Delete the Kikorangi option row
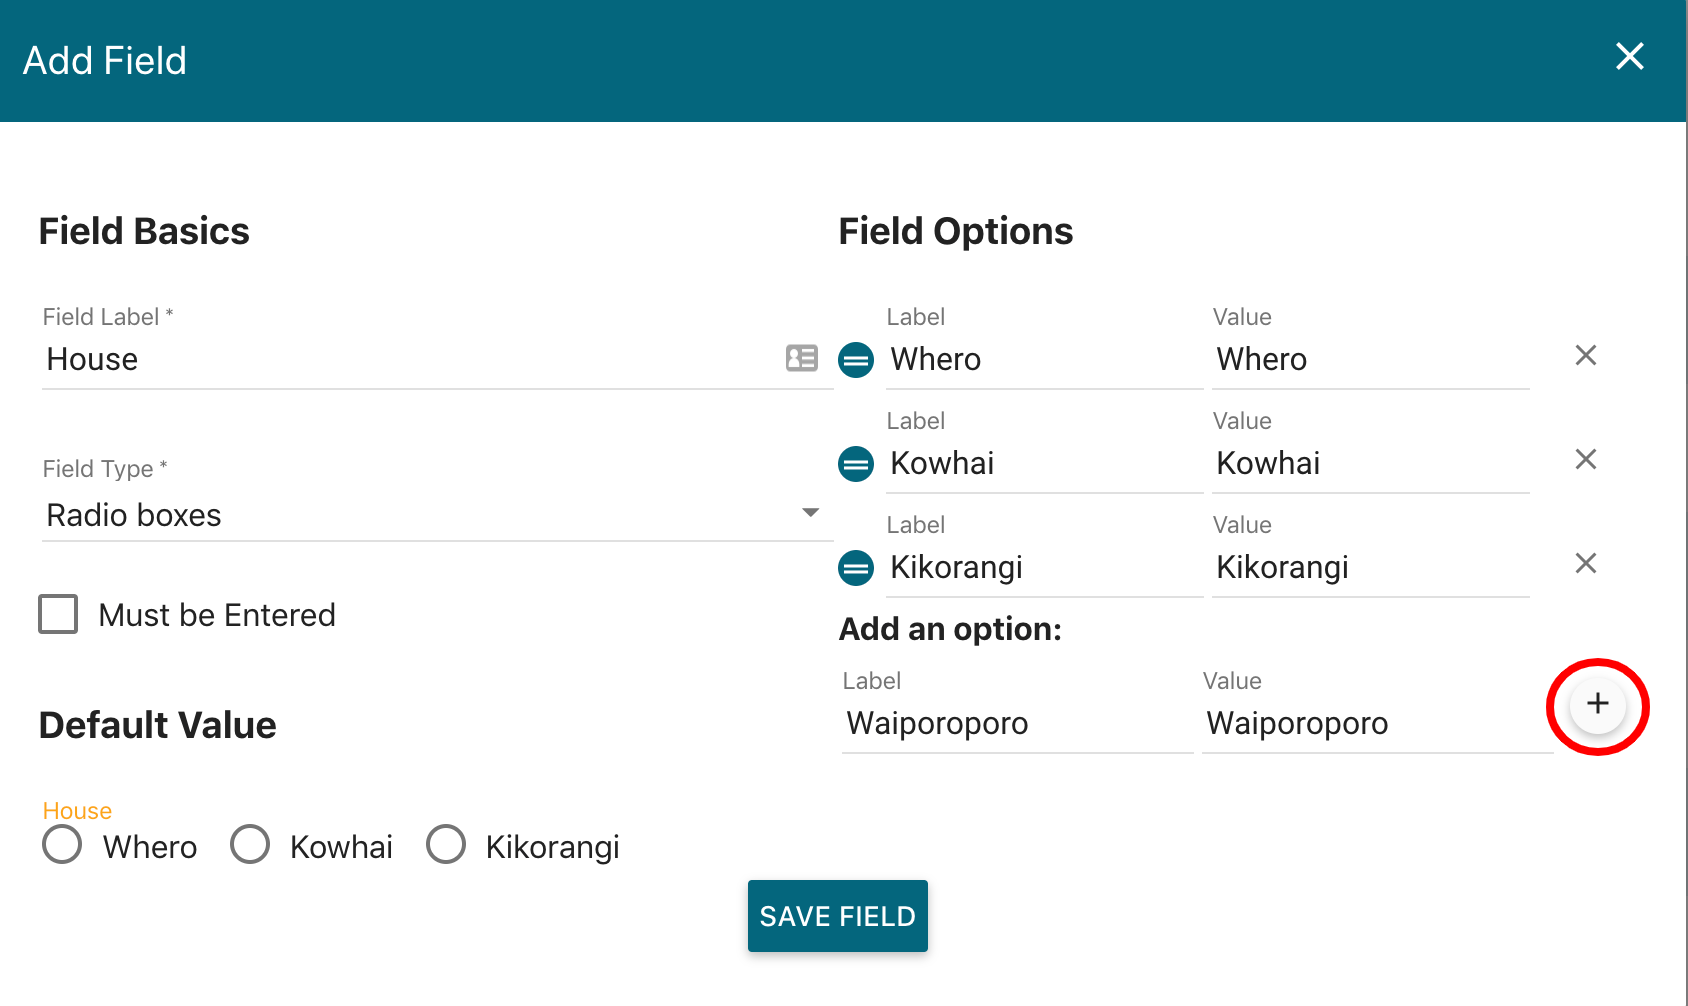The height and width of the screenshot is (1006, 1688). pos(1585,563)
